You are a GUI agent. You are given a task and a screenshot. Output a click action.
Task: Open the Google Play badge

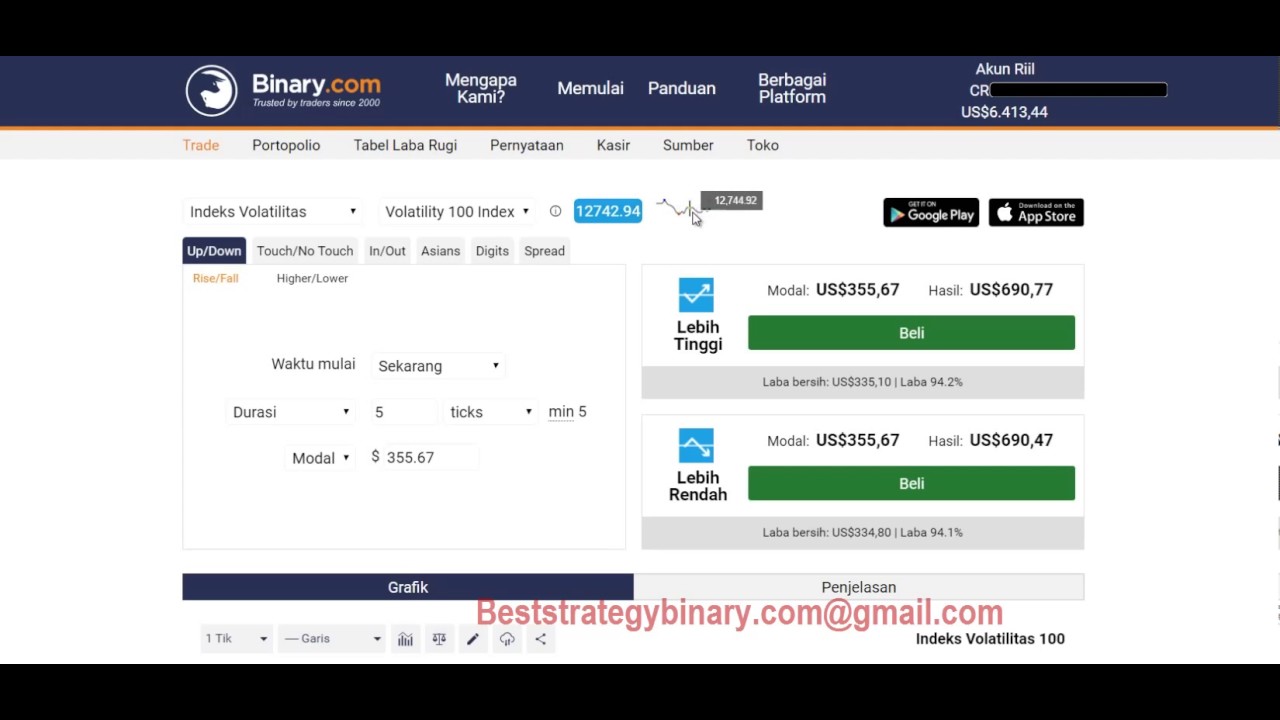point(931,212)
